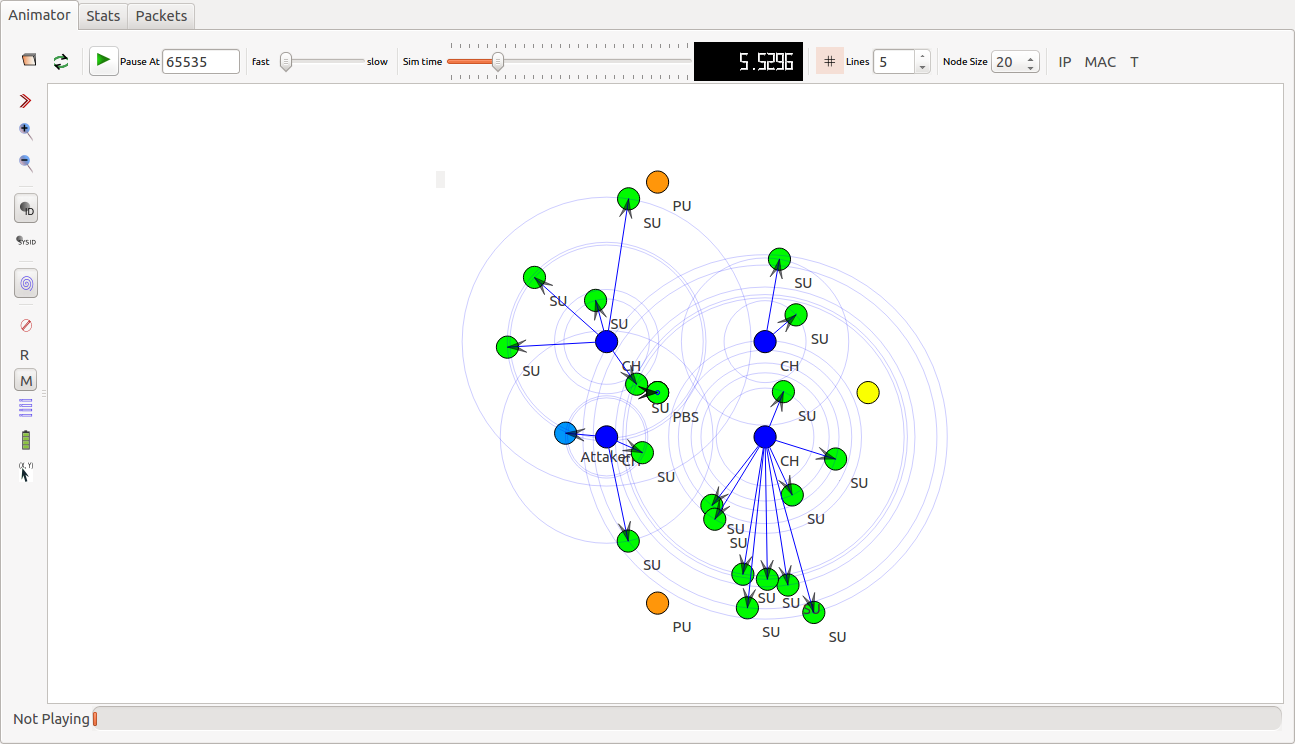Switch to the Stats tab
1295x744 pixels.
(x=102, y=16)
